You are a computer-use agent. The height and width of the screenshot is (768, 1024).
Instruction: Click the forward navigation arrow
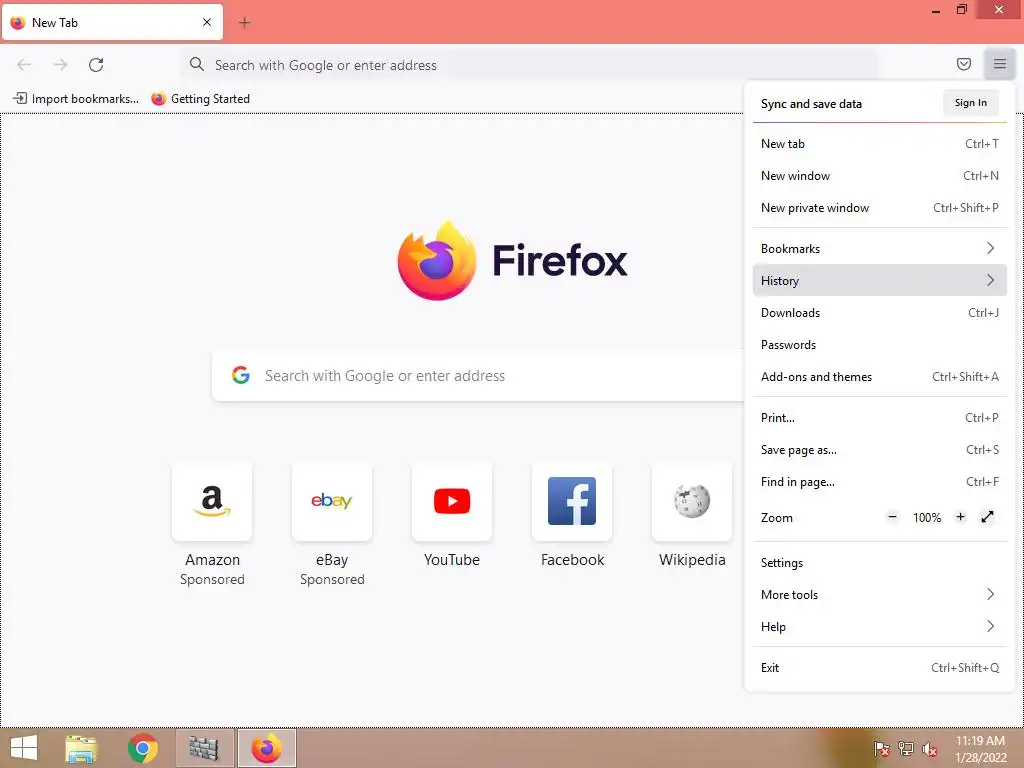coord(60,65)
